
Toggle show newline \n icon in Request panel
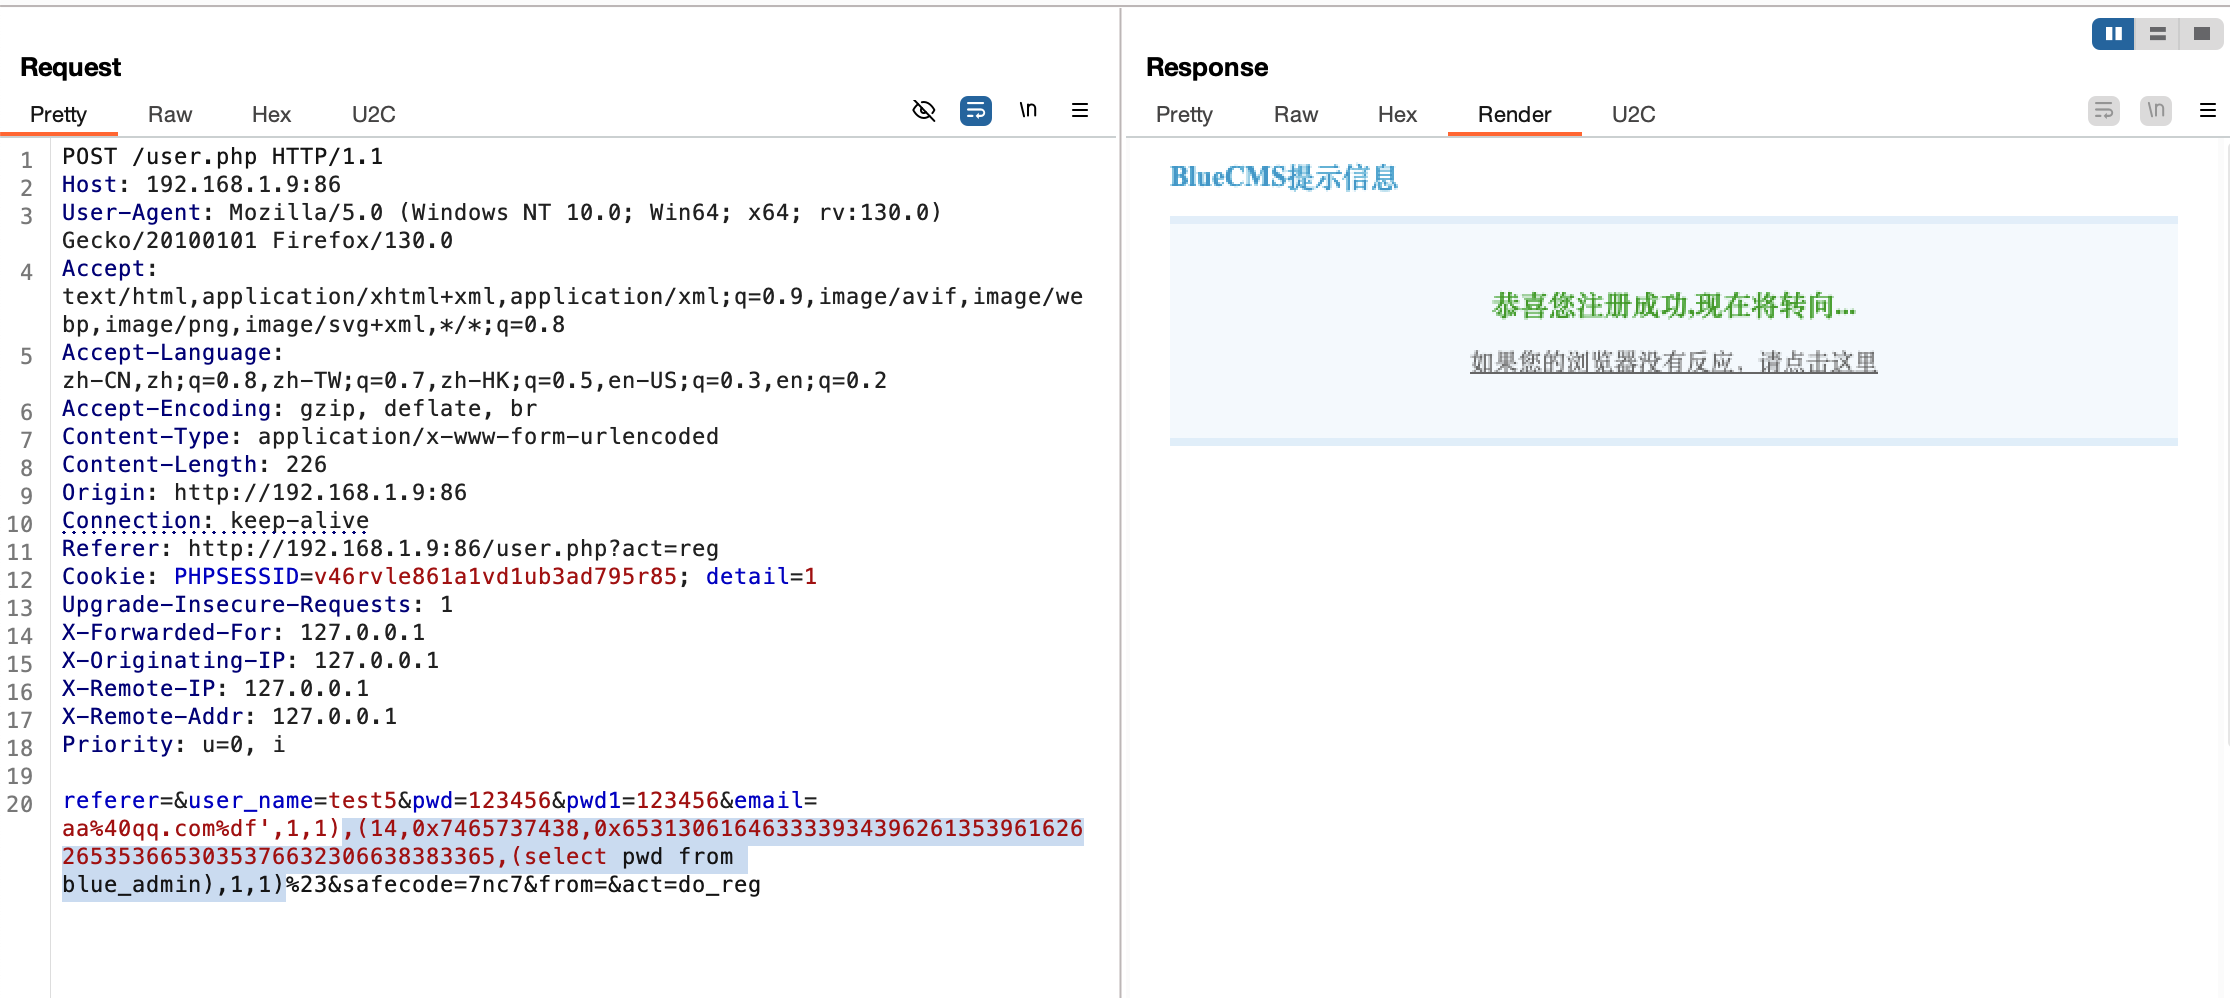pos(1028,110)
